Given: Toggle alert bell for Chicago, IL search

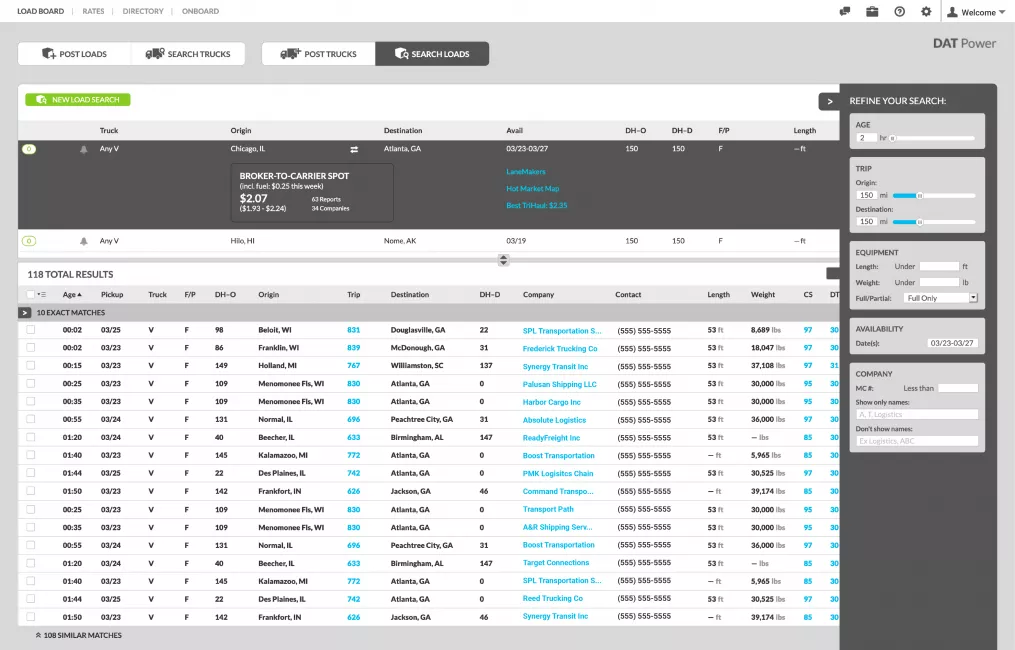Looking at the screenshot, I should pos(84,150).
